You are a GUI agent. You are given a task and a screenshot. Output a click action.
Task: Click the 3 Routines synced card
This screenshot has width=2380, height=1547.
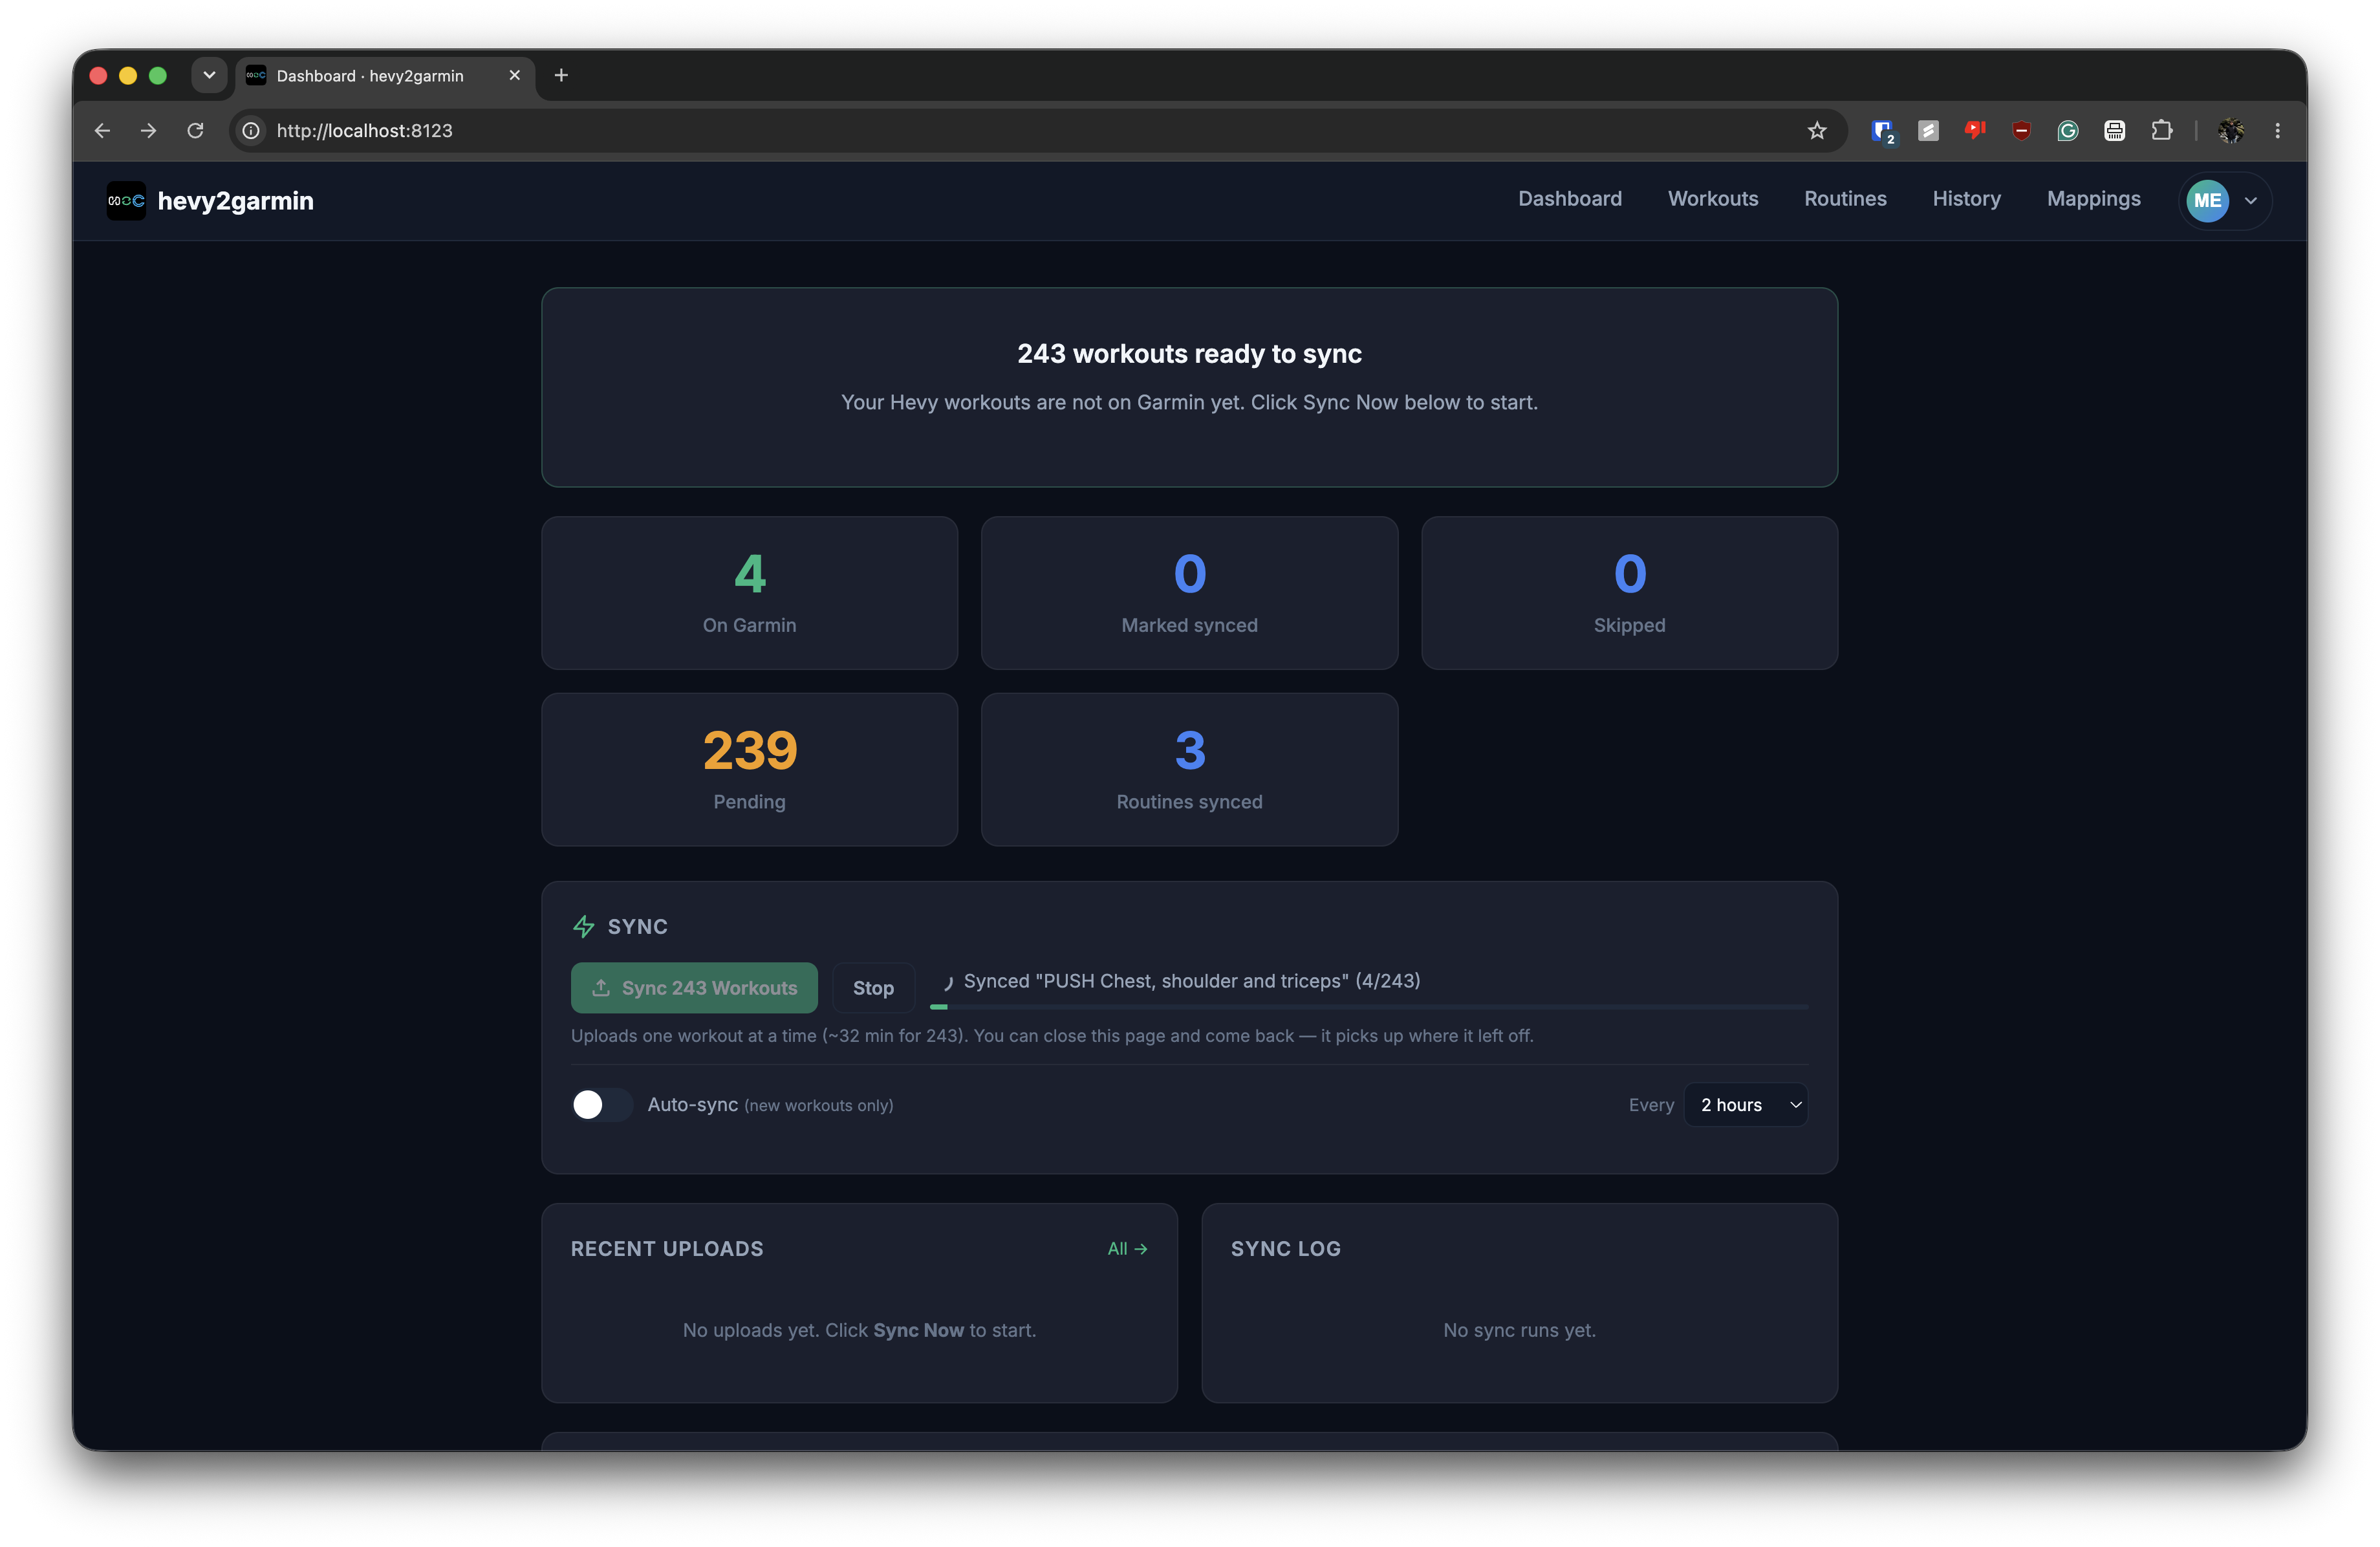(1189, 769)
